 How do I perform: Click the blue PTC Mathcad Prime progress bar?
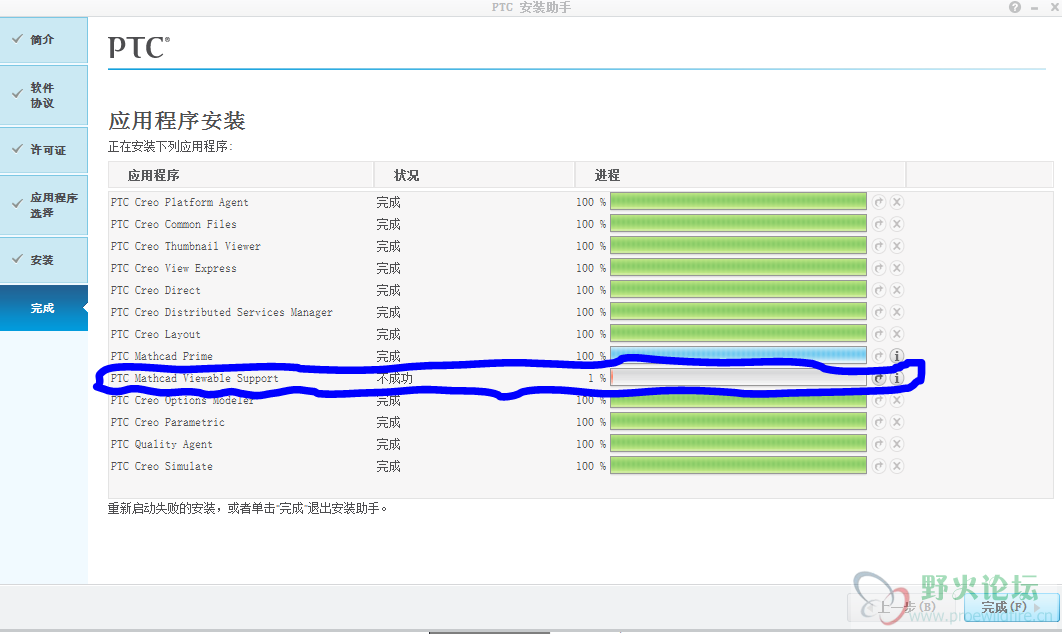point(738,356)
